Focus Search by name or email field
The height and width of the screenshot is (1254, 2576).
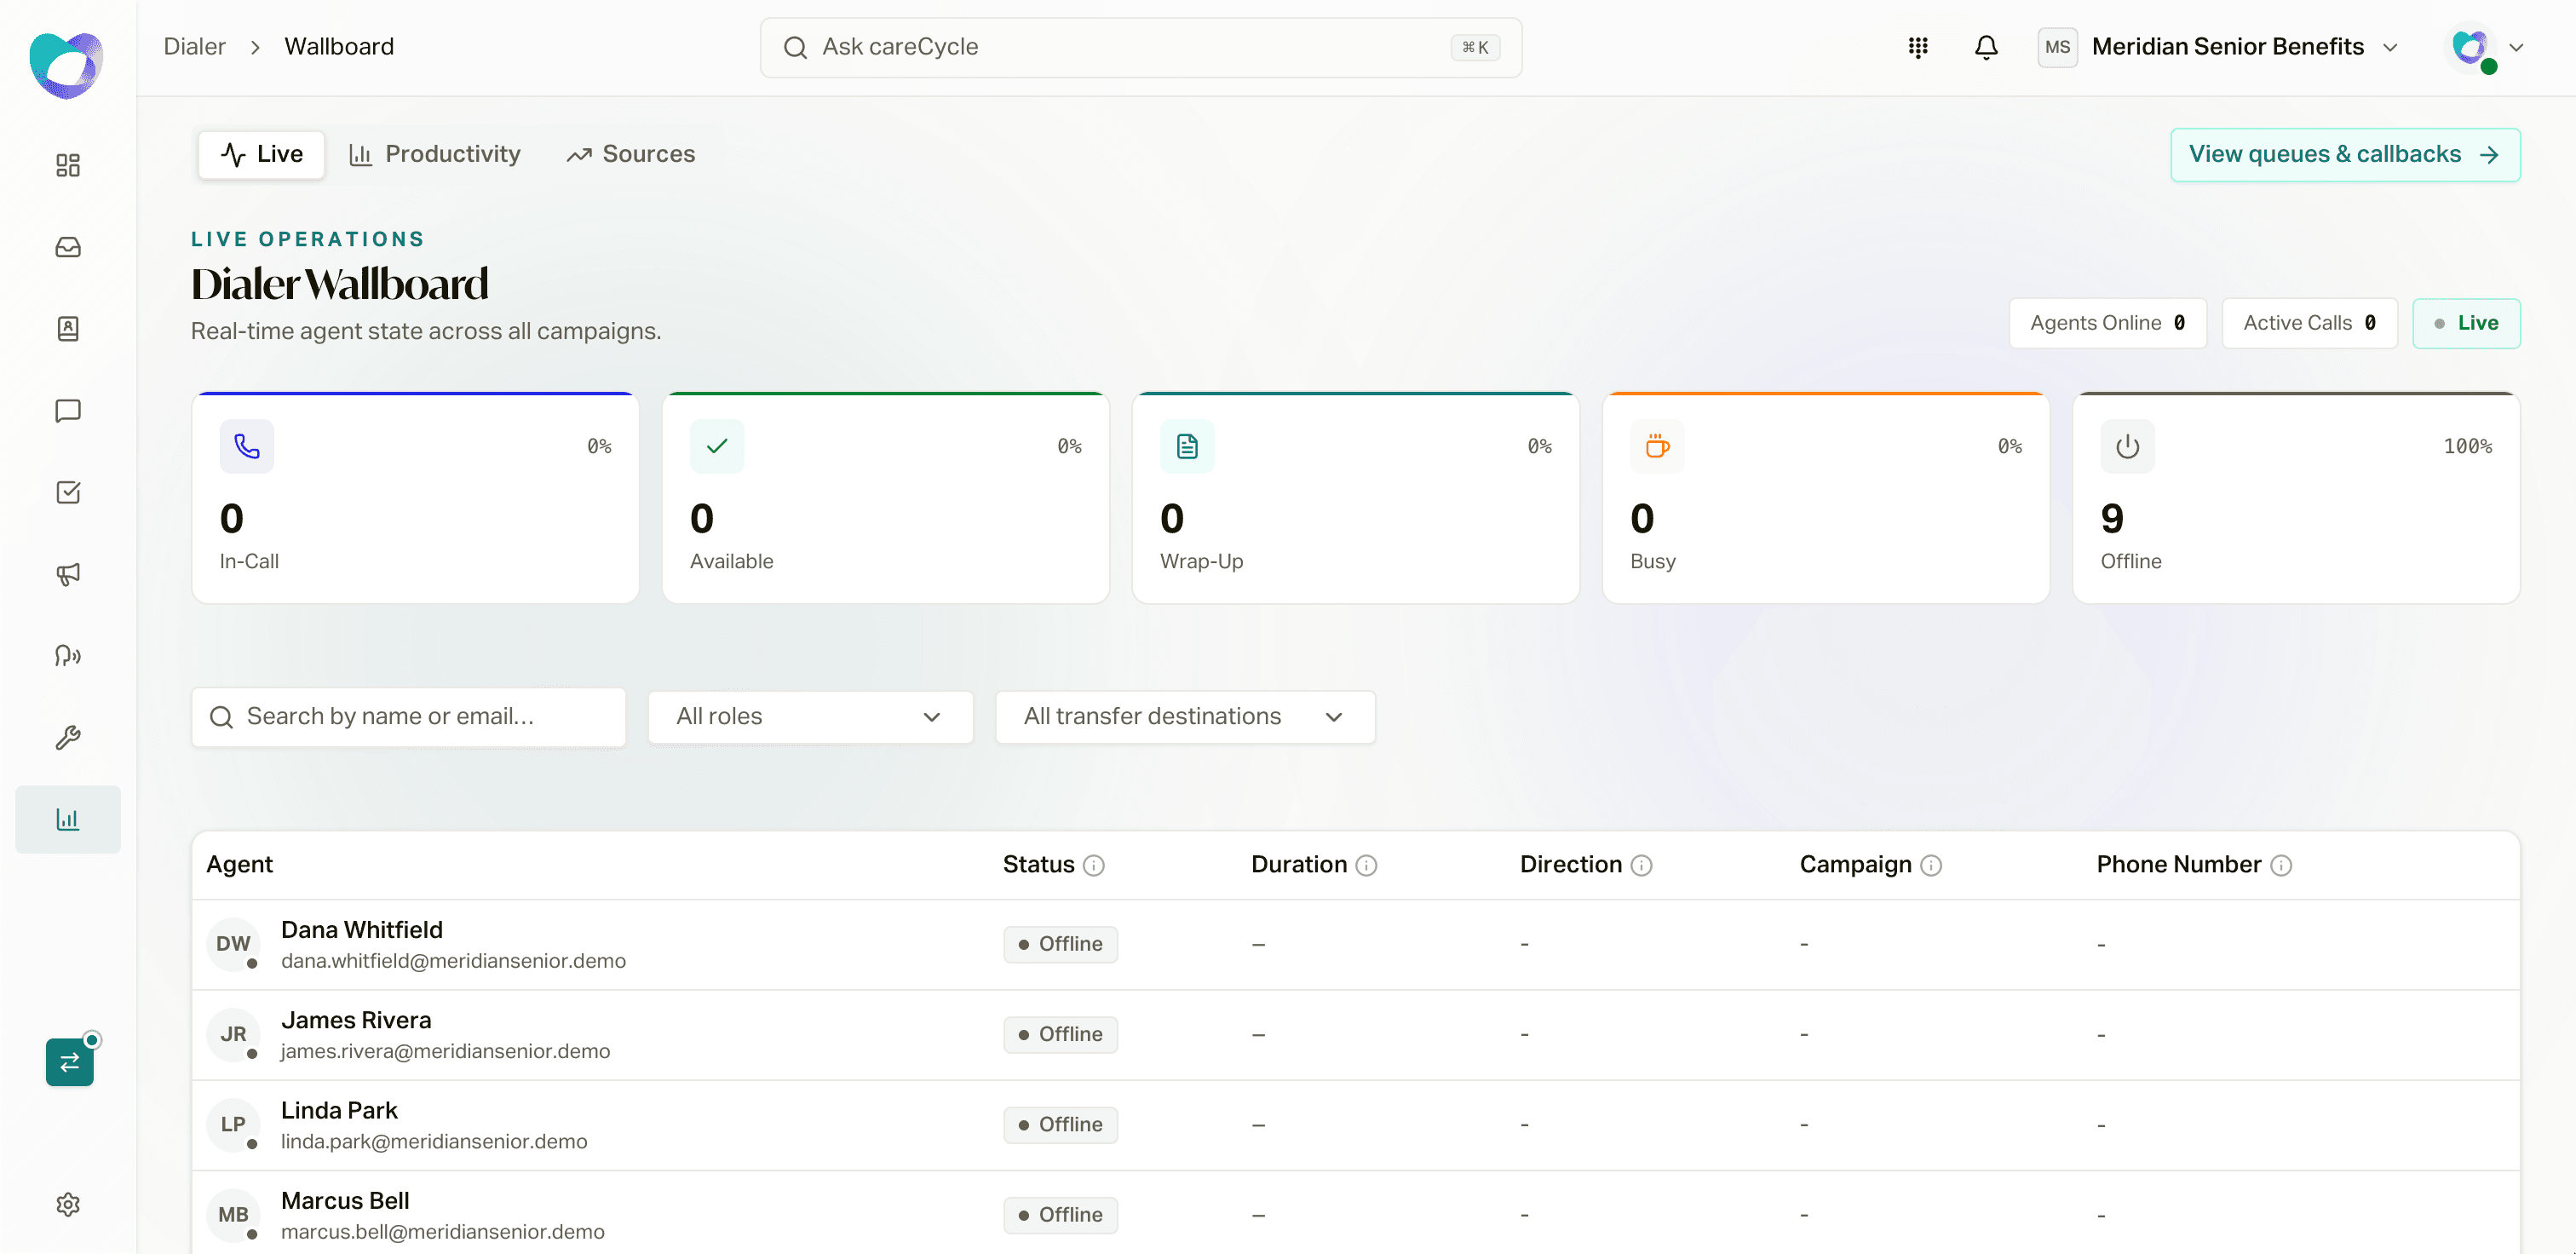pos(408,717)
